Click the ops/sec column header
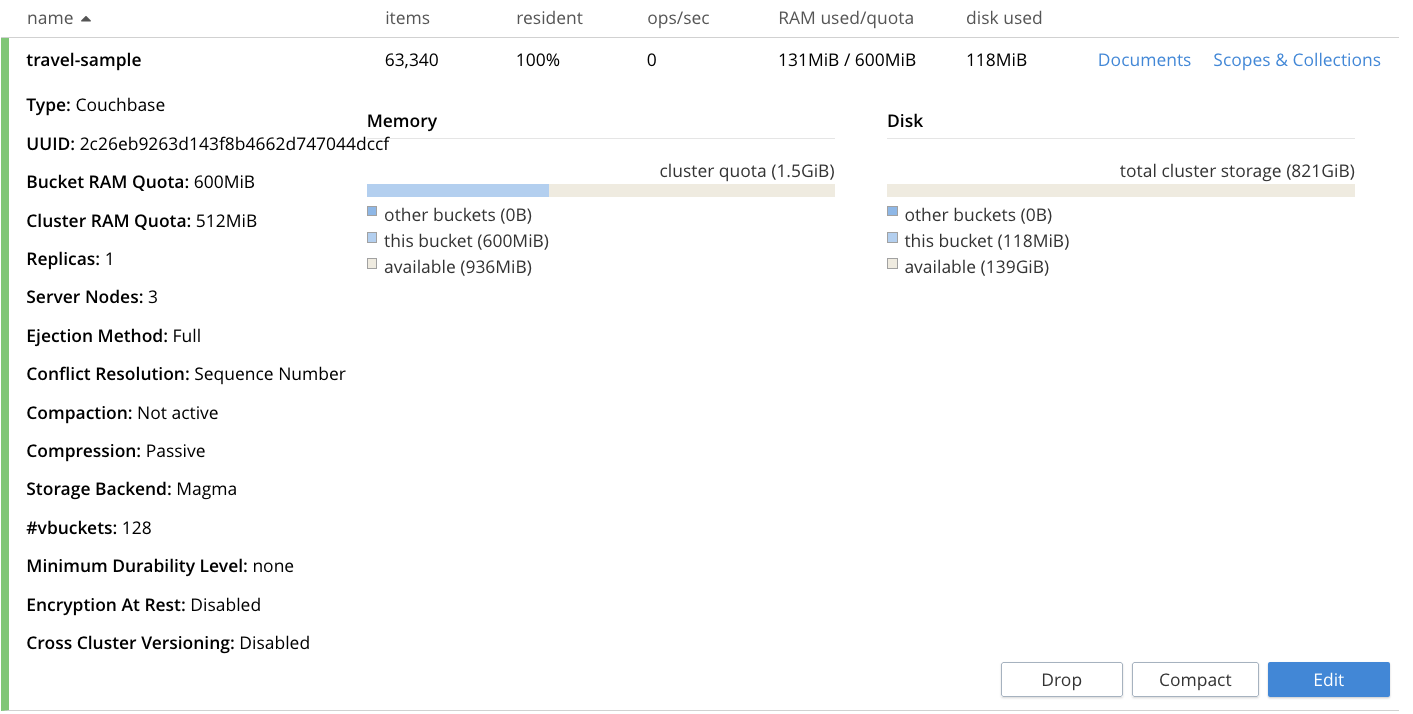Screen dimensions: 1413x714 click(x=677, y=18)
